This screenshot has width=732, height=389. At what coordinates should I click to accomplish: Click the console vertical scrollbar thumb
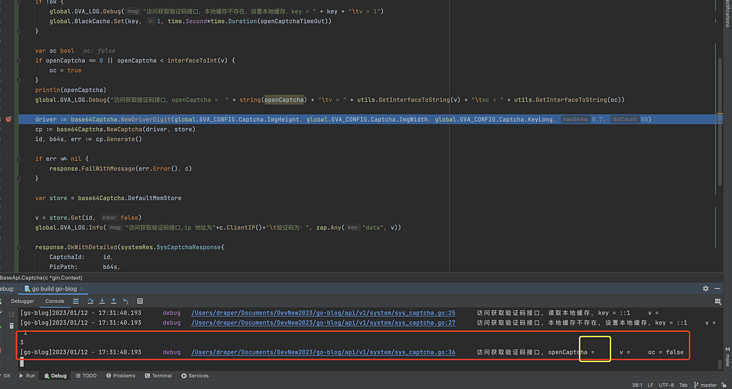(720, 363)
